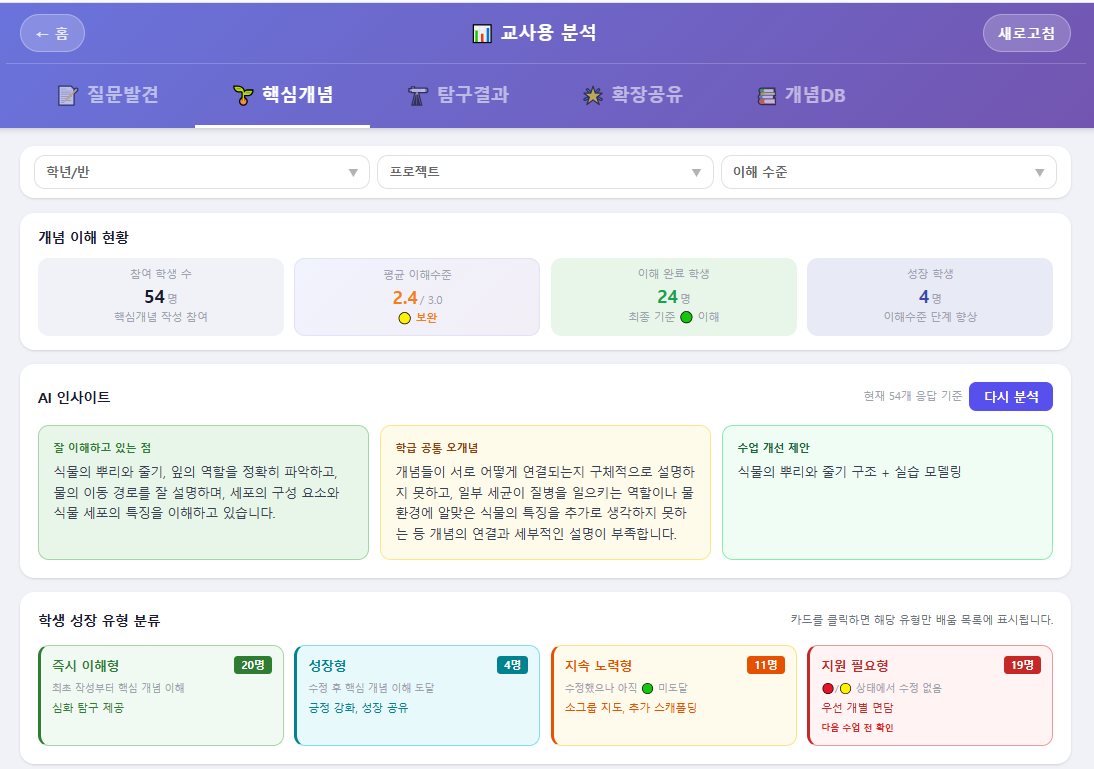
Task: Click the 잘 이해하고 있는 점 heading
Action: [x=102, y=447]
